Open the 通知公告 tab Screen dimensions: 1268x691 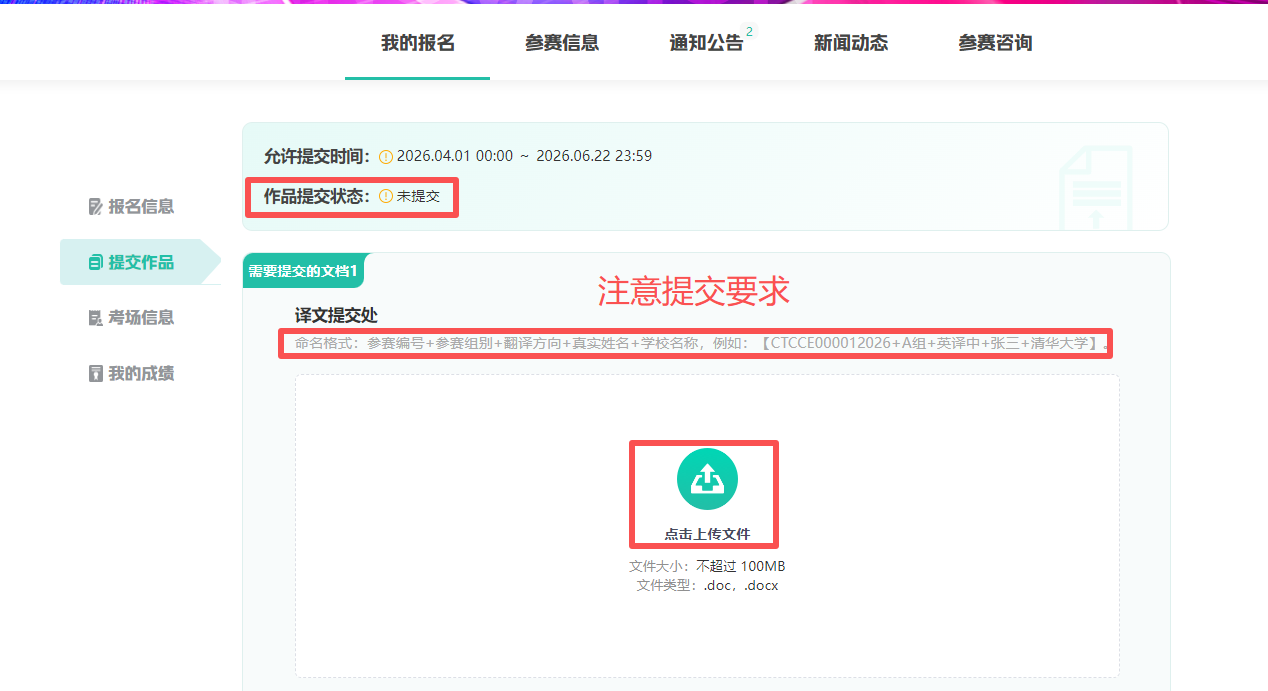pos(706,43)
